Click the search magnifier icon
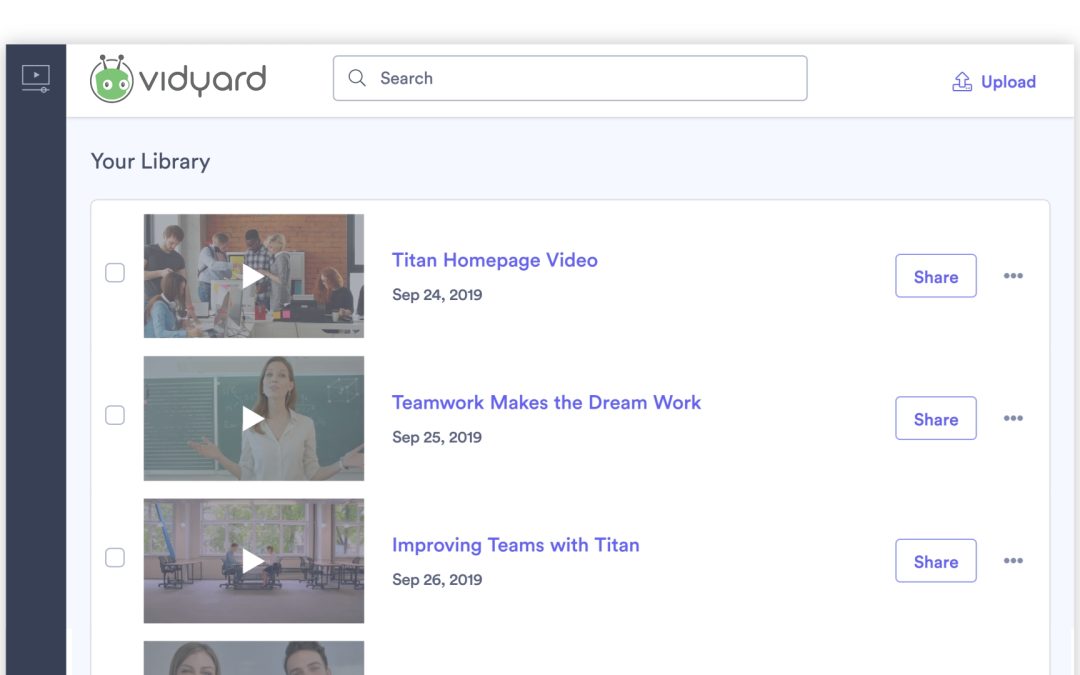The image size is (1080, 675). pyautogui.click(x=357, y=78)
